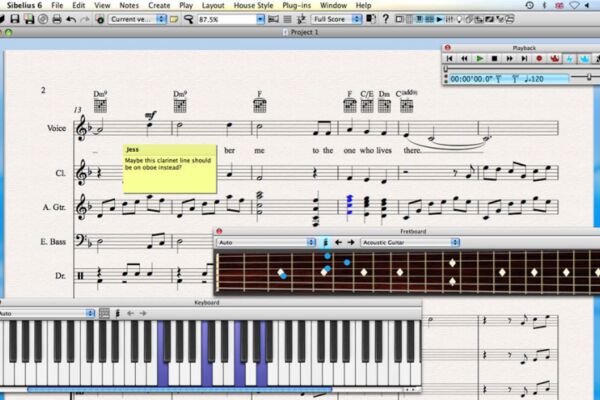This screenshot has height=400, width=600.
Task: Toggle the transposing score icon
Action: pos(301,19)
